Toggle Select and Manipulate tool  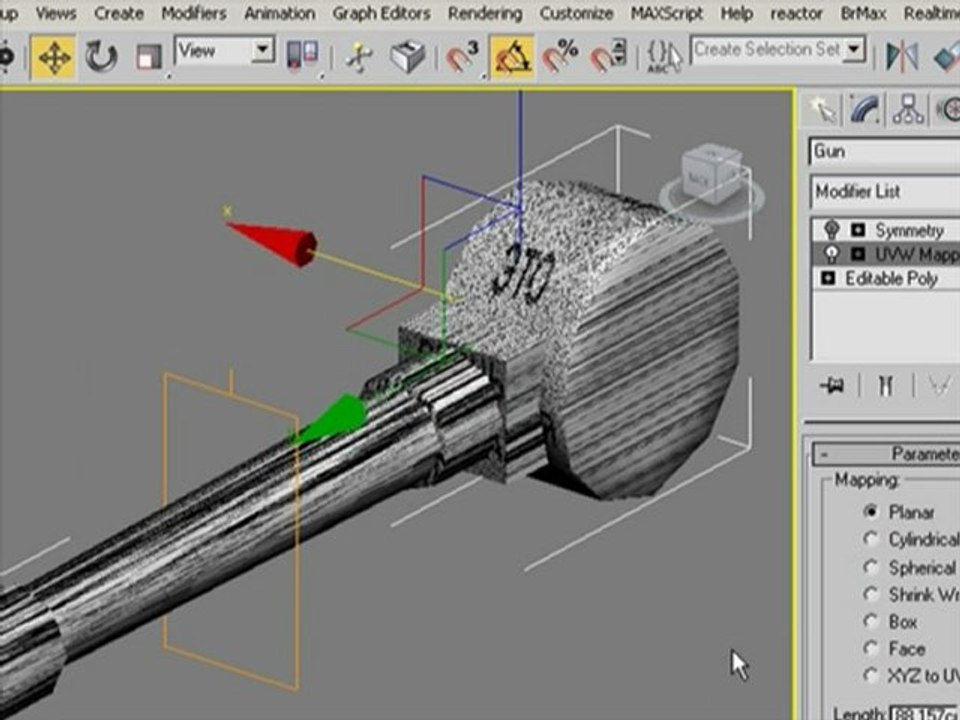point(359,58)
